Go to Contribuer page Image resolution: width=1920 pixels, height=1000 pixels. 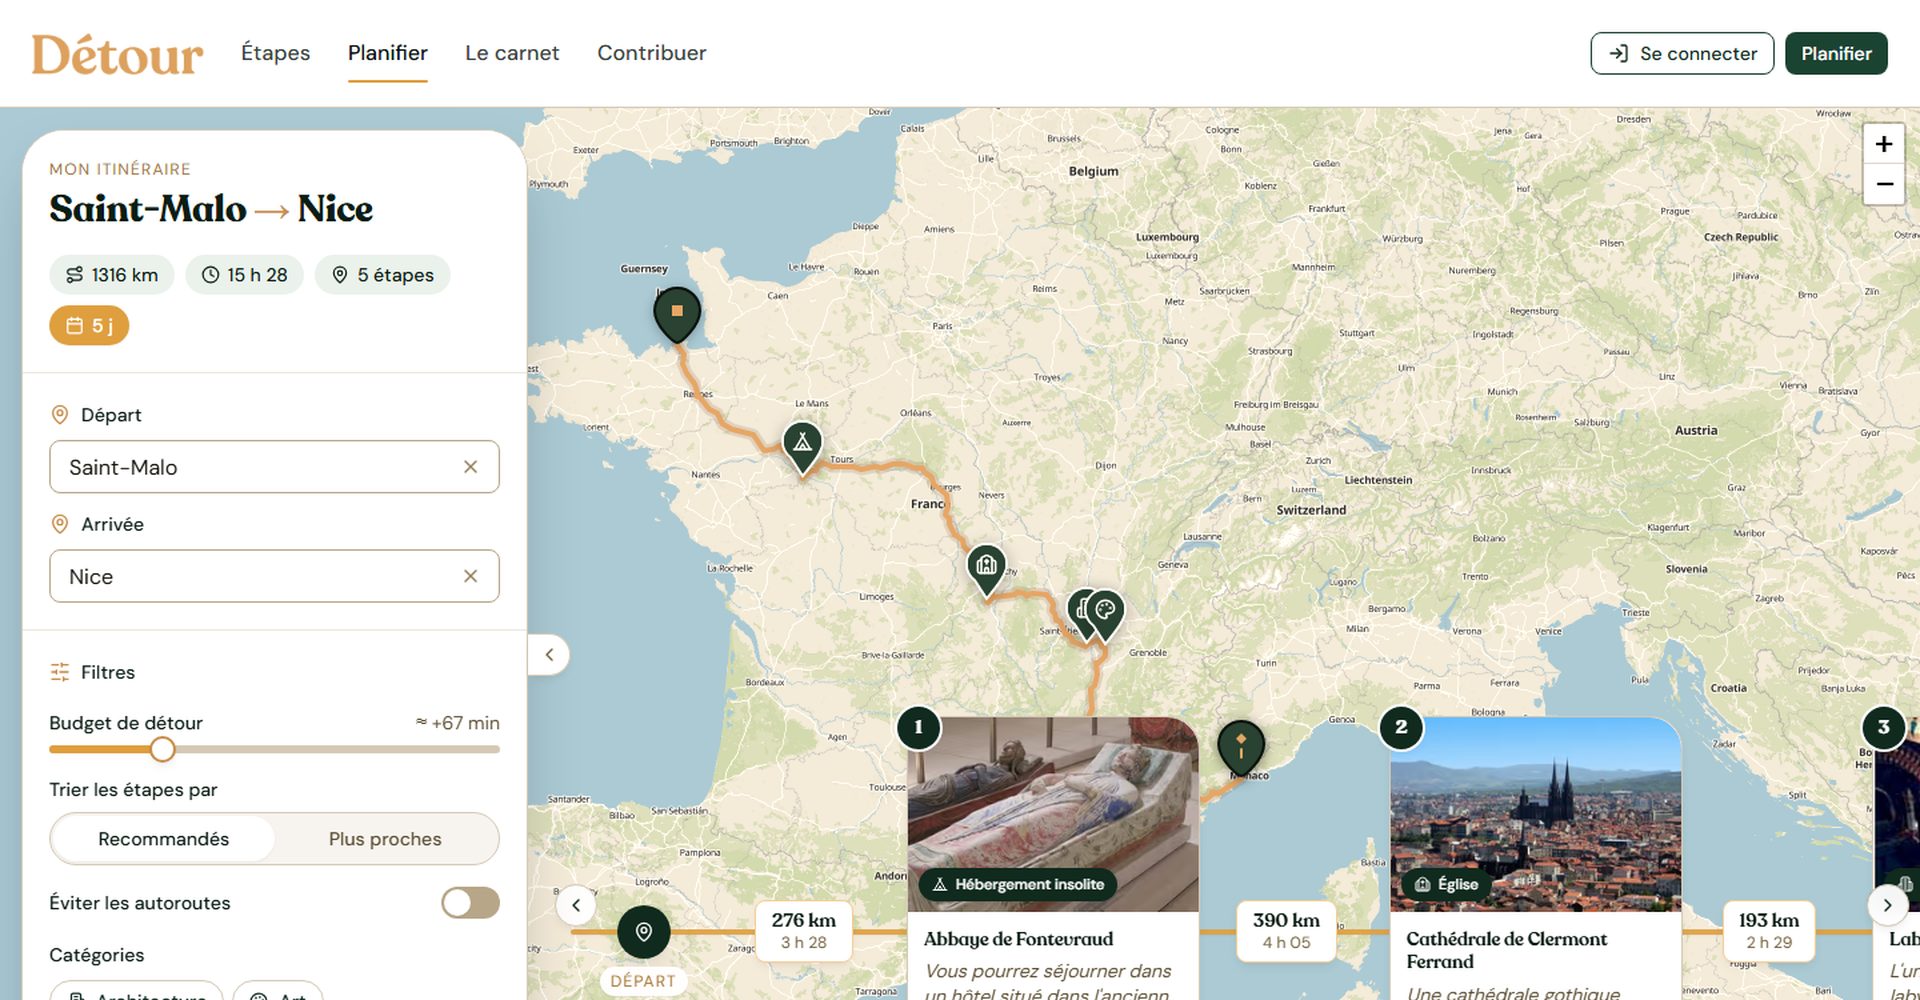[x=651, y=53]
